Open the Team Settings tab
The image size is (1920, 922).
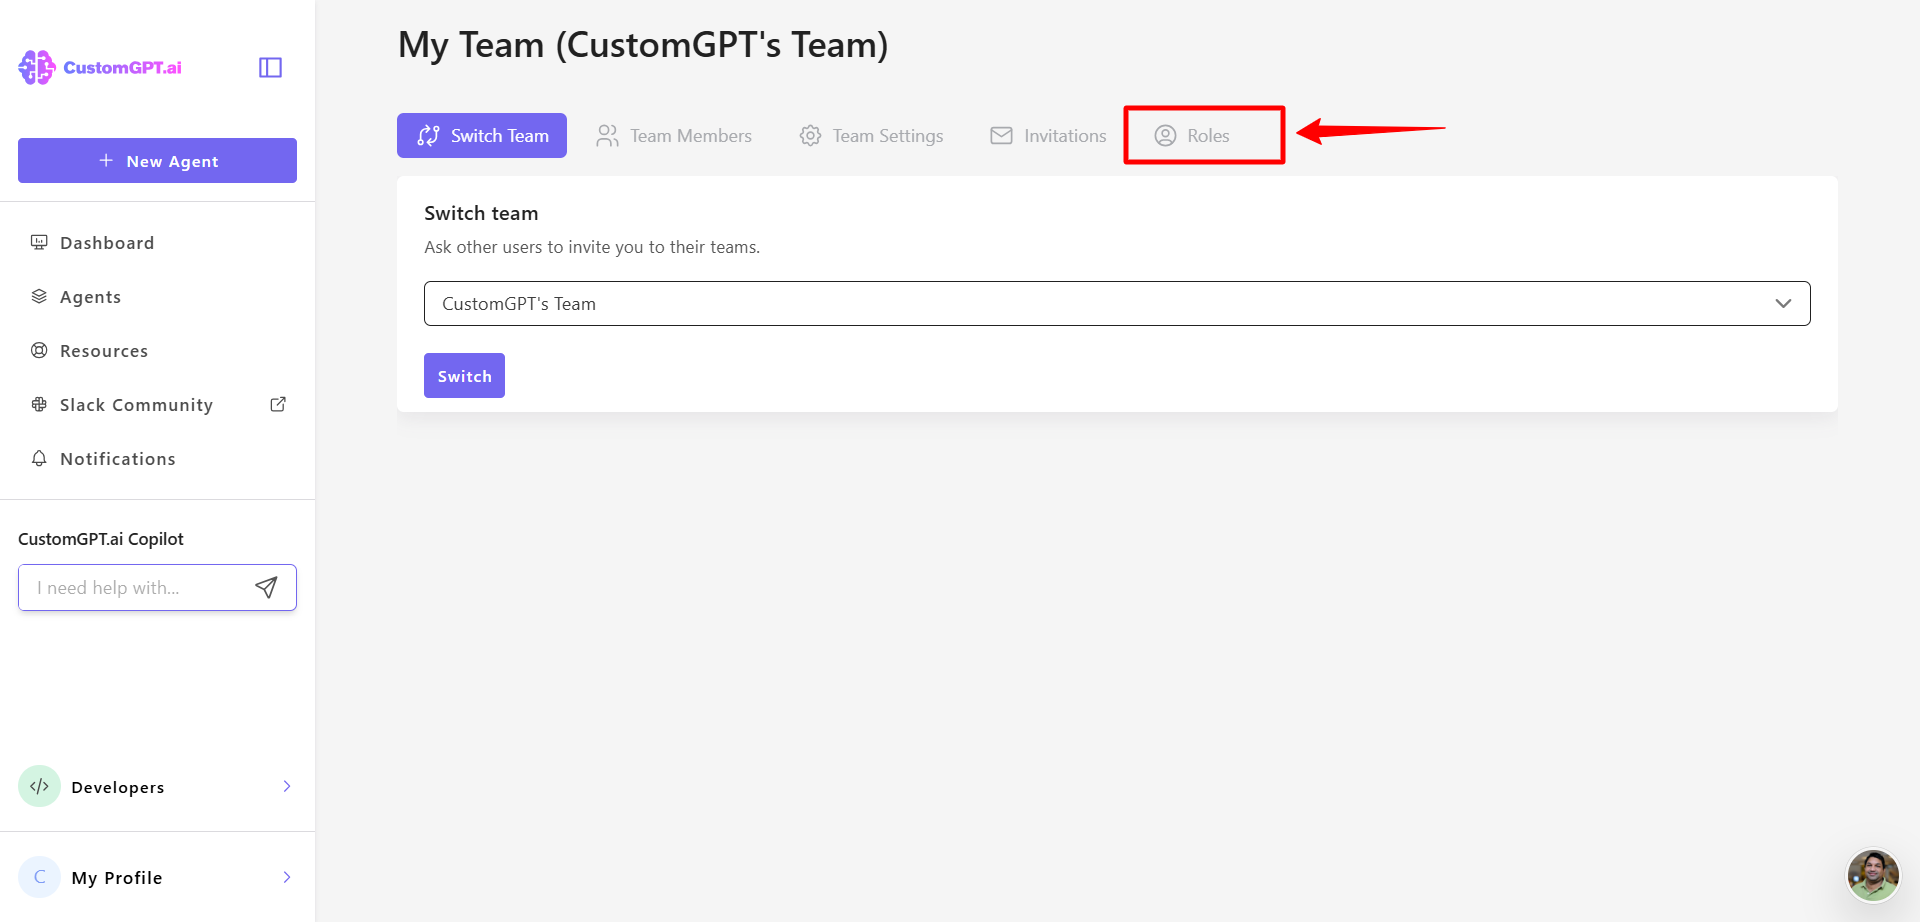pyautogui.click(x=871, y=135)
